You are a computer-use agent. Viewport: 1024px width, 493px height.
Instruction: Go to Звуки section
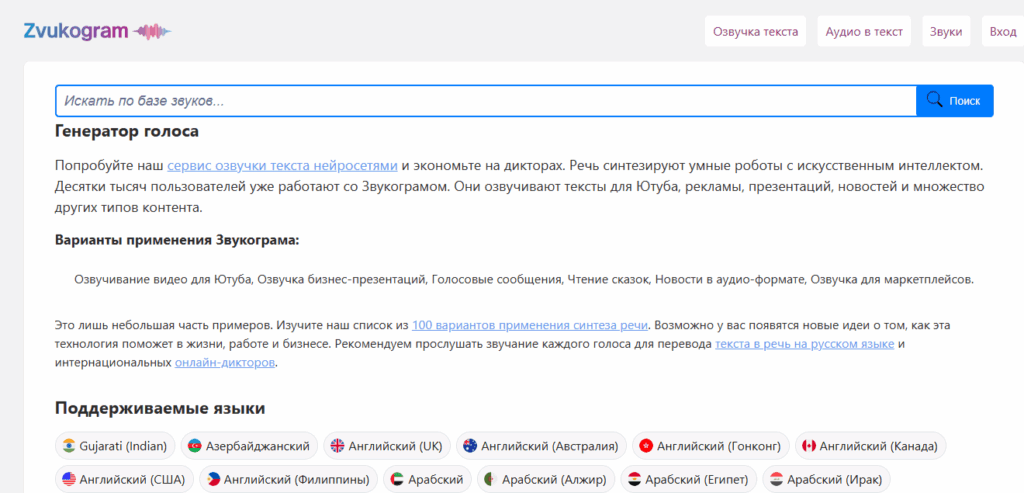tap(946, 31)
